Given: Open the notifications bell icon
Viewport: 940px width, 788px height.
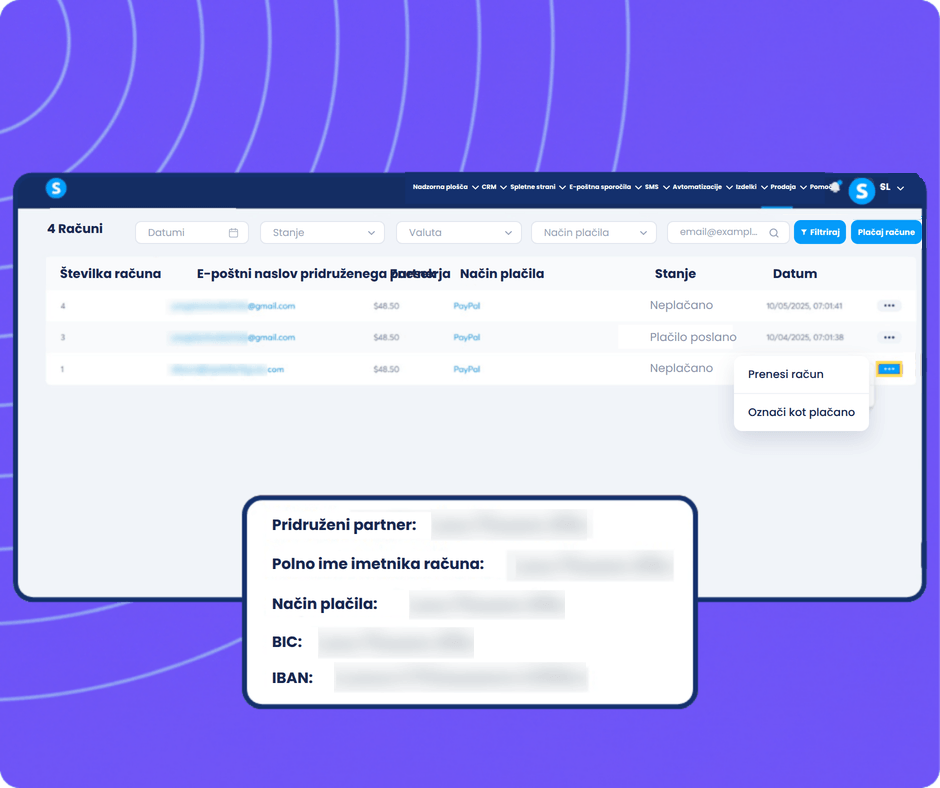Looking at the screenshot, I should pos(835,187).
